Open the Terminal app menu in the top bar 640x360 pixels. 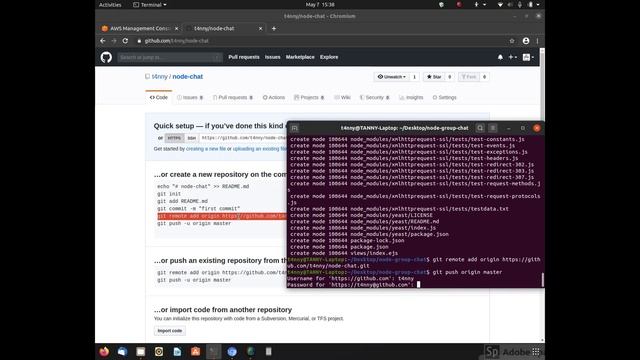[150, 5]
